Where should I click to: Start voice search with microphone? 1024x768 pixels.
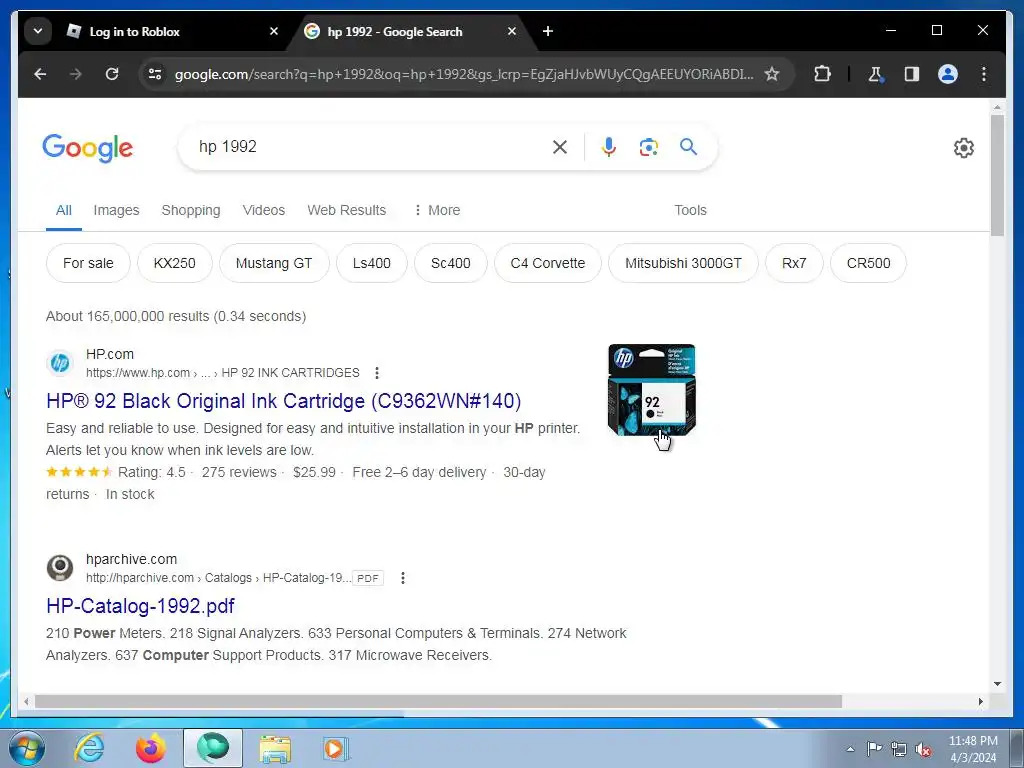[609, 147]
